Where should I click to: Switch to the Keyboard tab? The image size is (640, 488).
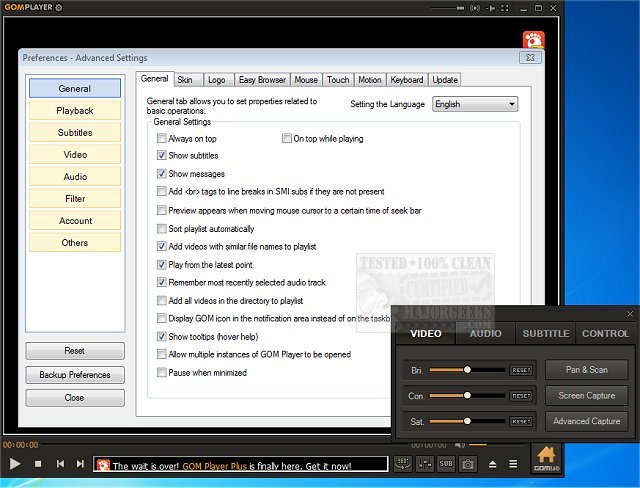point(407,80)
